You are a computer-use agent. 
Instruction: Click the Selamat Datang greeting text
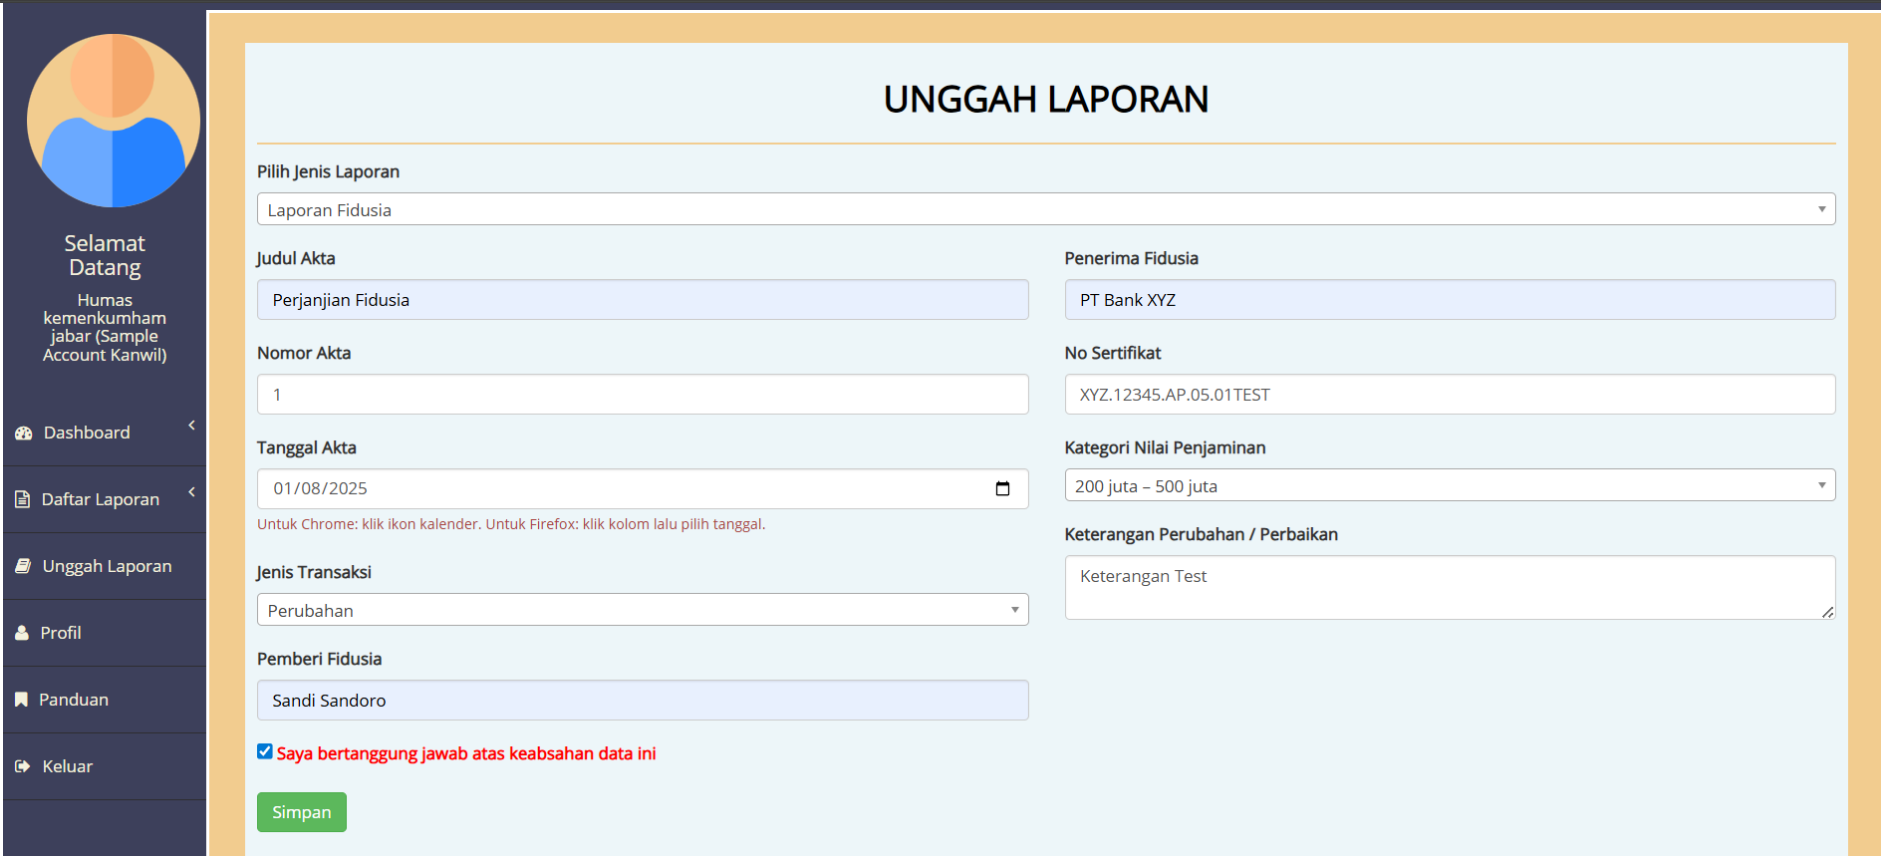click(105, 255)
